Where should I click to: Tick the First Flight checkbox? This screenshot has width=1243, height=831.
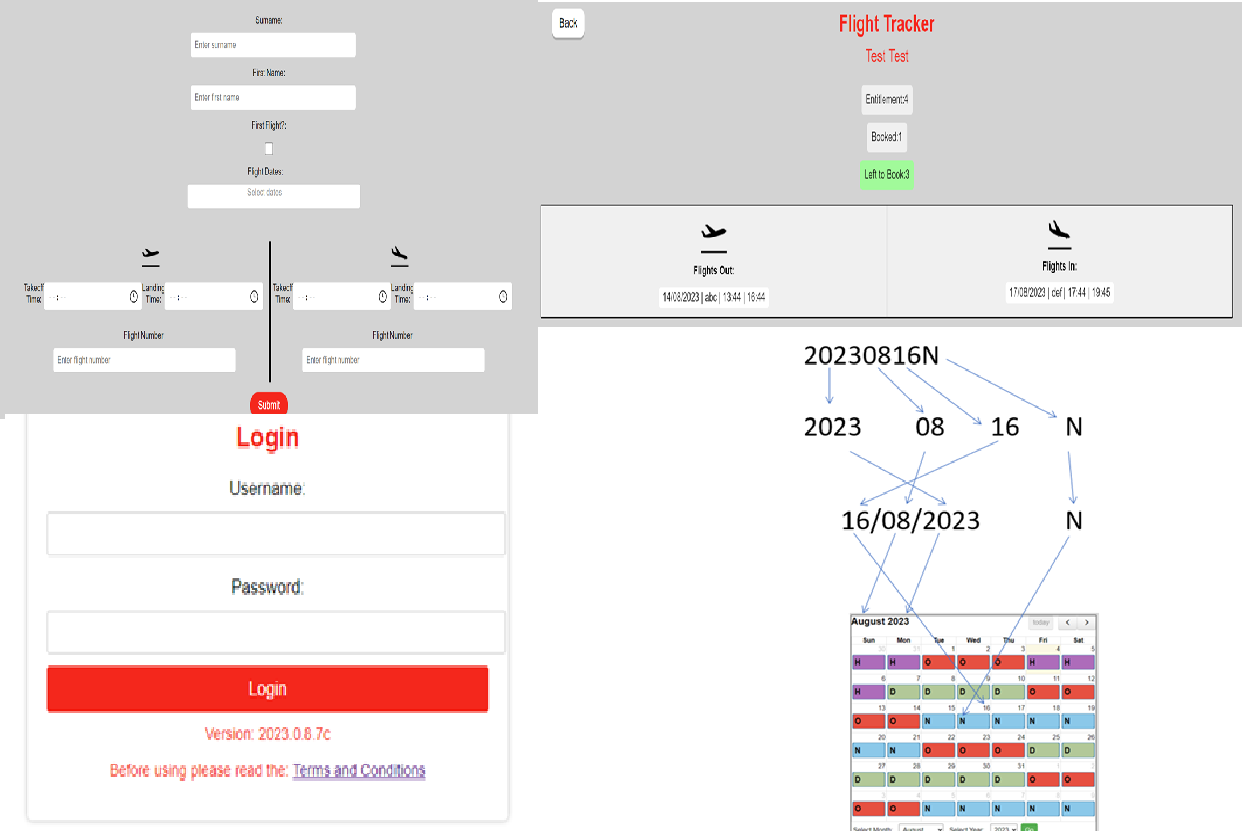coord(269,148)
